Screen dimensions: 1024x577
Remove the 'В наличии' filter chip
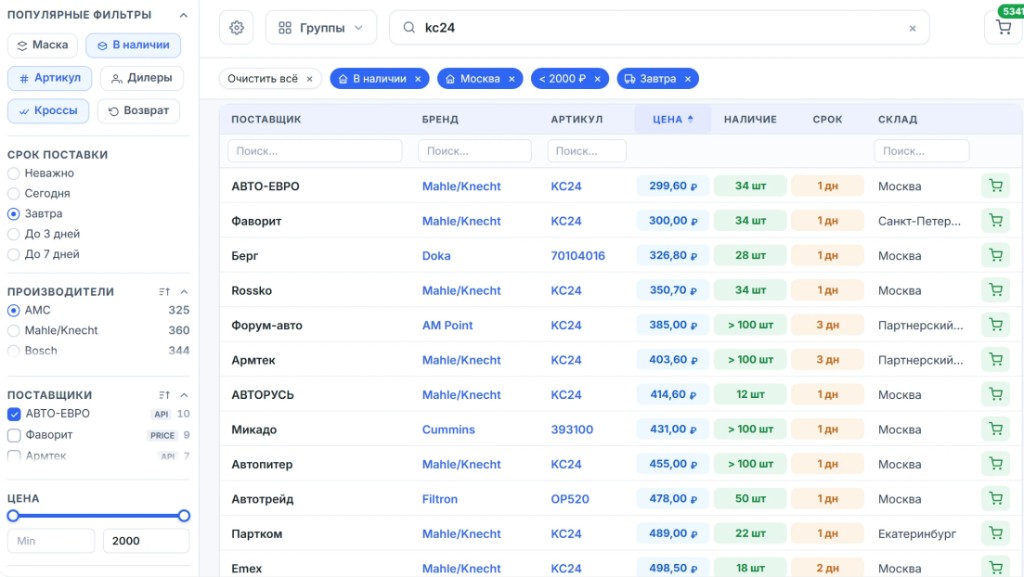pyautogui.click(x=418, y=79)
